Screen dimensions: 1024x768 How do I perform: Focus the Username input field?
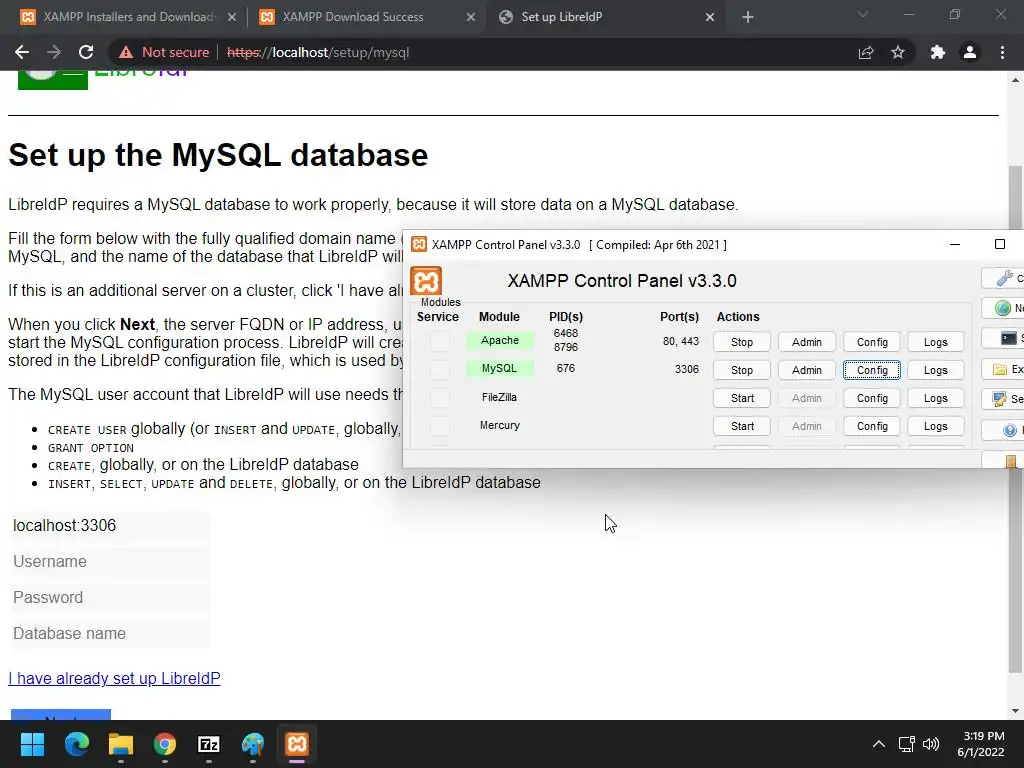pyautogui.click(x=110, y=562)
